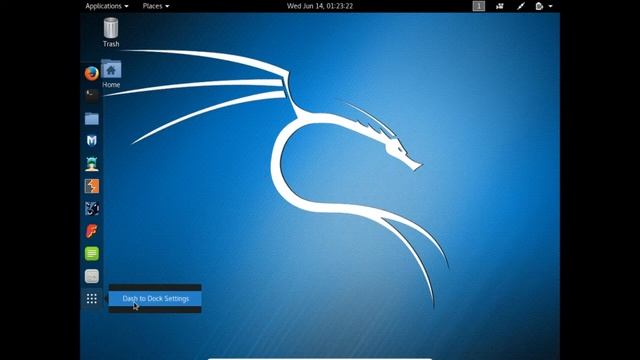This screenshot has height=360, width=640.
Task: Select the Trash desktop icon
Action: click(x=111, y=33)
